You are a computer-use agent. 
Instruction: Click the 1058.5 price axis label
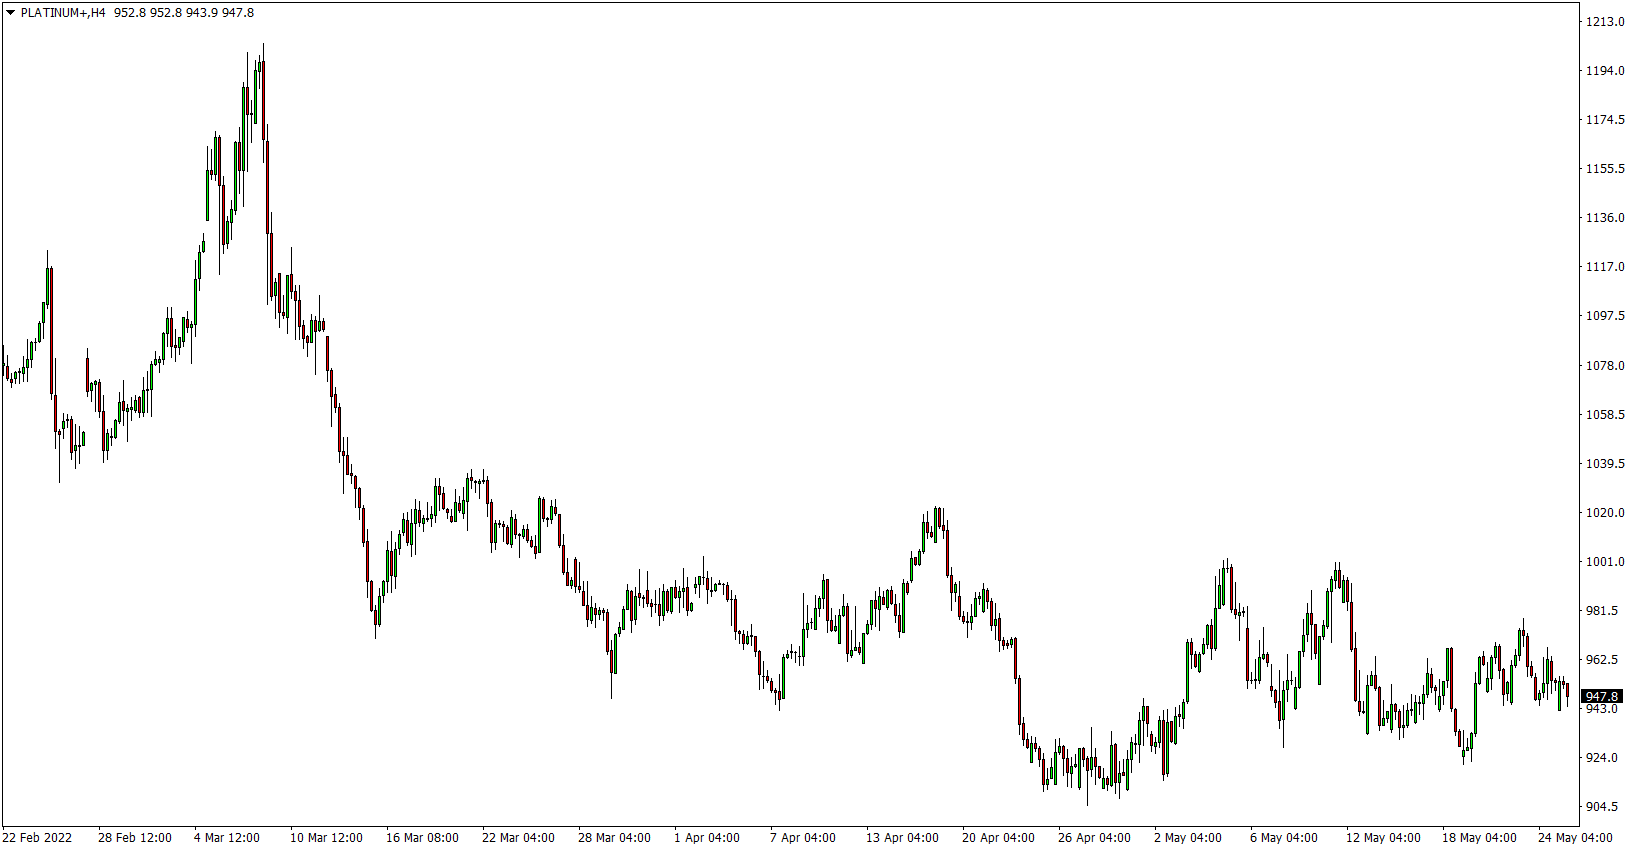tap(1605, 415)
